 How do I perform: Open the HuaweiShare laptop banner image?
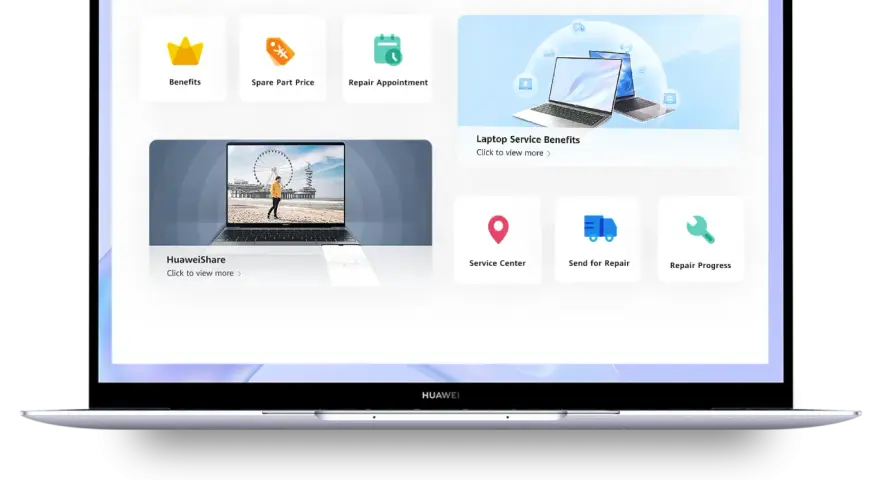point(290,193)
